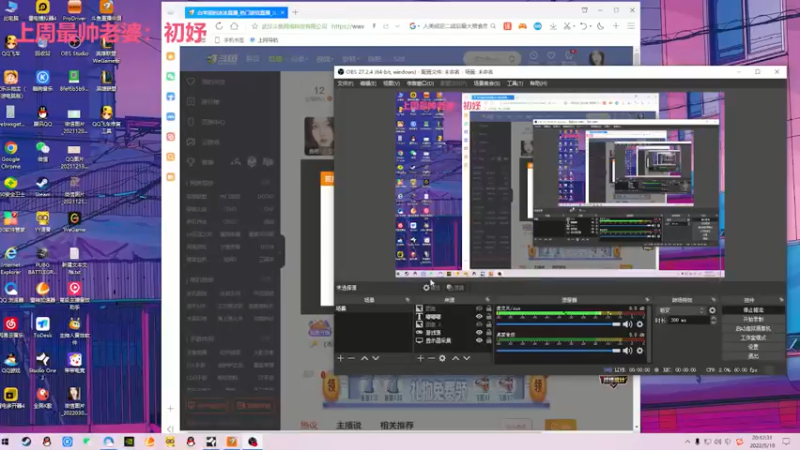Open browser downloads icon
This screenshot has width=800, height=450.
pos(553,26)
